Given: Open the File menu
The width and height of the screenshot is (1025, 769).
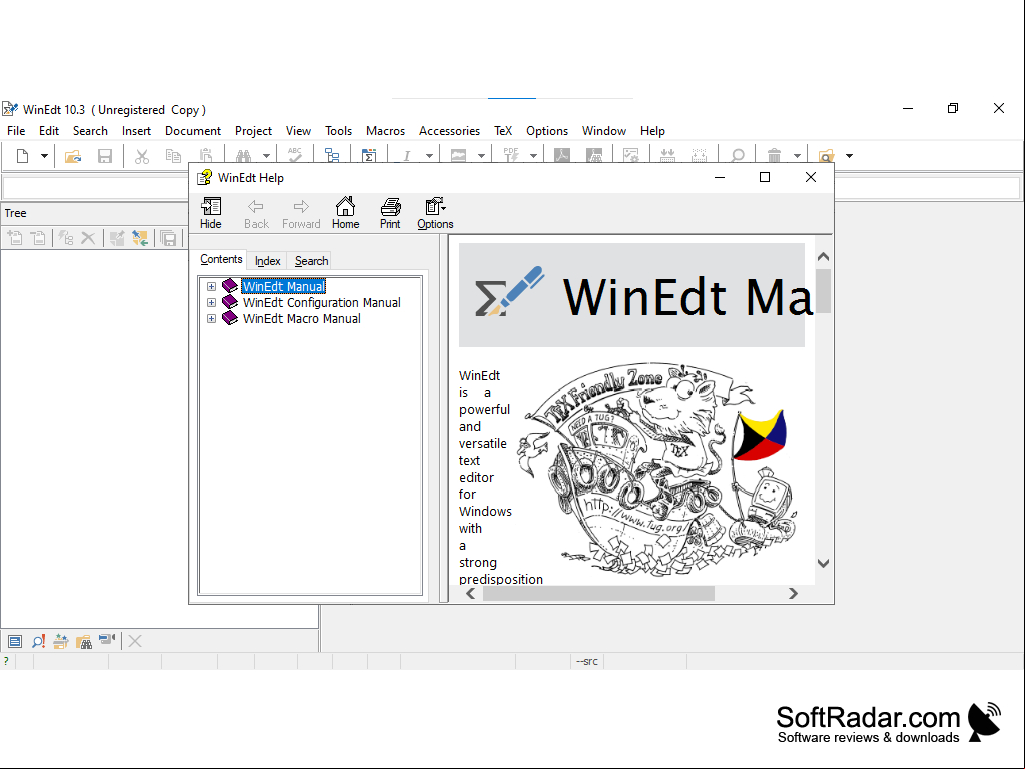Looking at the screenshot, I should coord(16,131).
